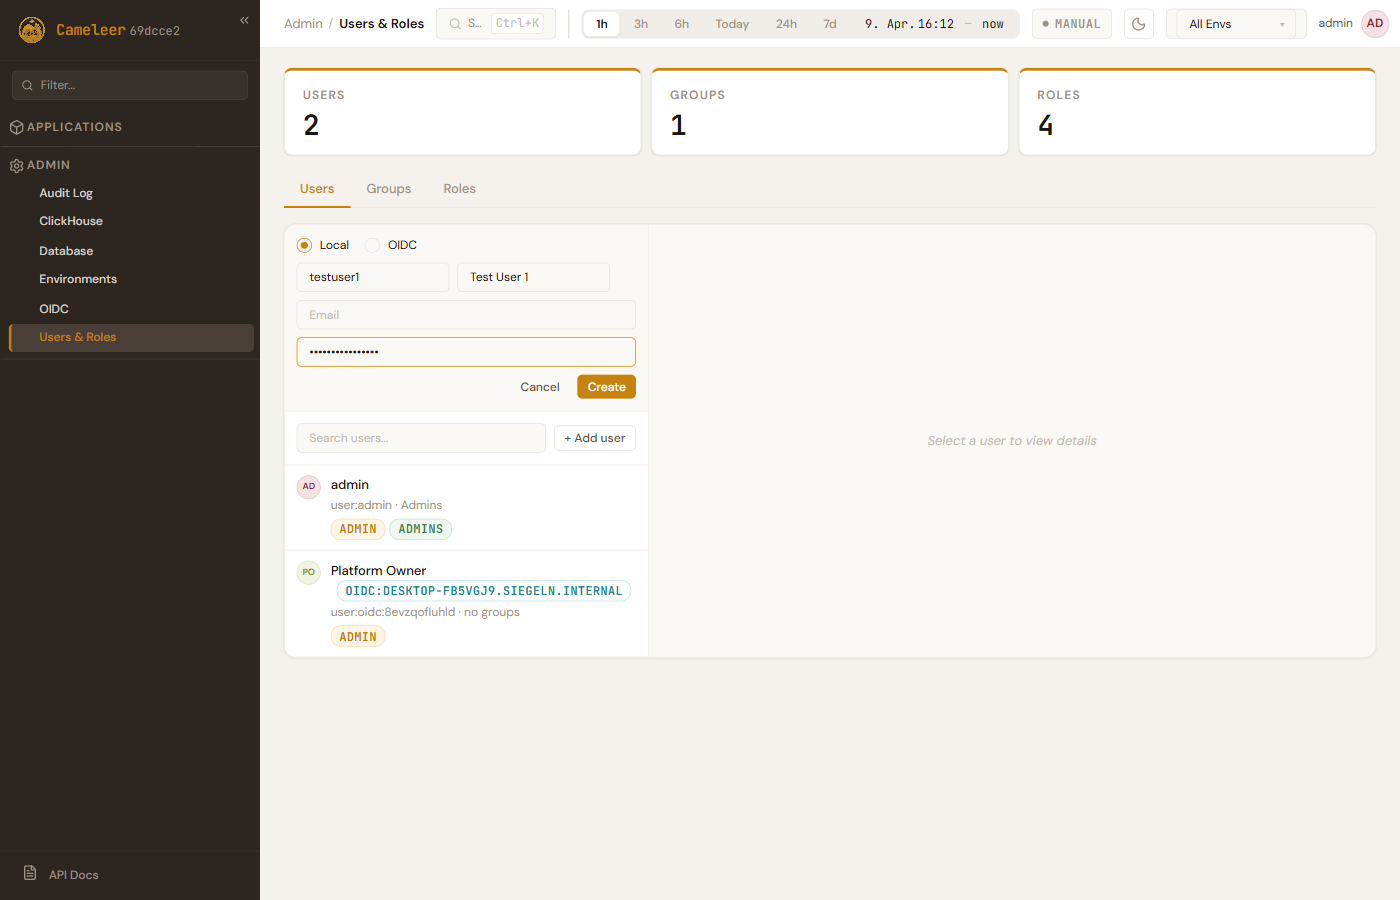Click the AD user avatar in header

pyautogui.click(x=1375, y=24)
